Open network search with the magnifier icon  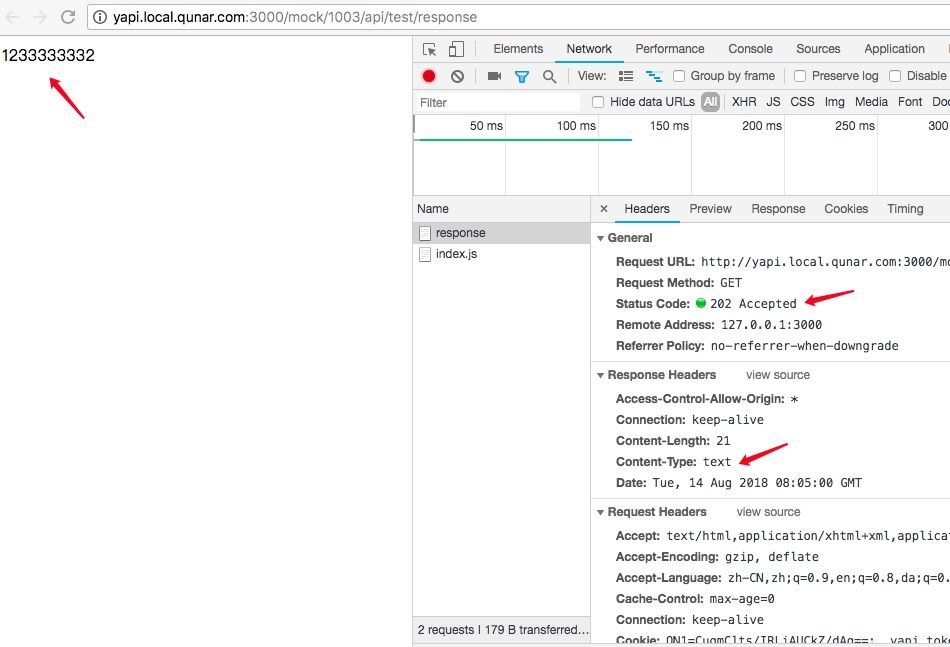(x=550, y=76)
